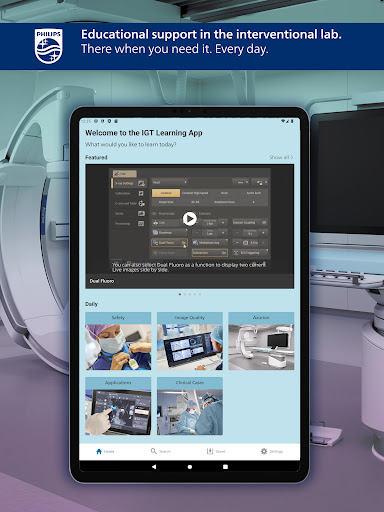Select the first carousel page dot
This screenshot has height=512, width=384.
point(180,294)
